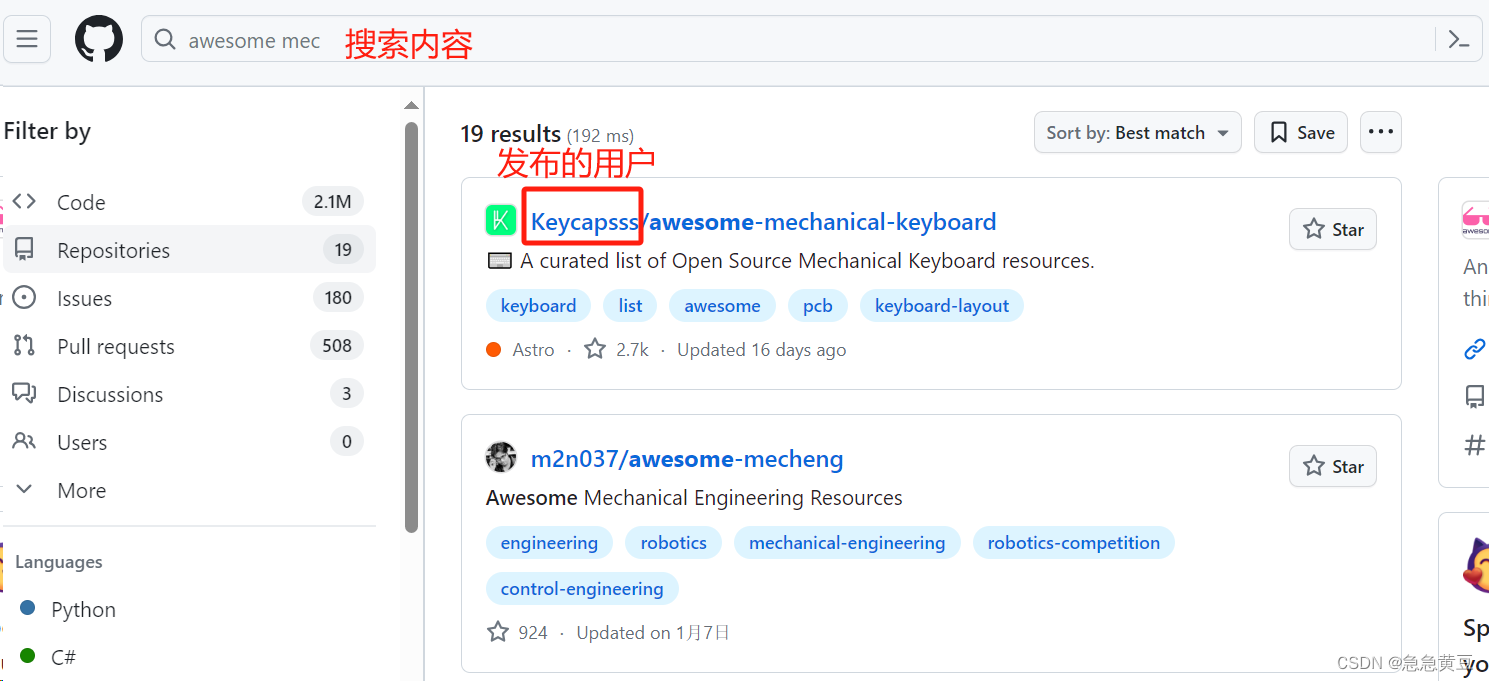This screenshot has width=1489, height=681.
Task: Click the star icon beside 924
Action: [497, 632]
